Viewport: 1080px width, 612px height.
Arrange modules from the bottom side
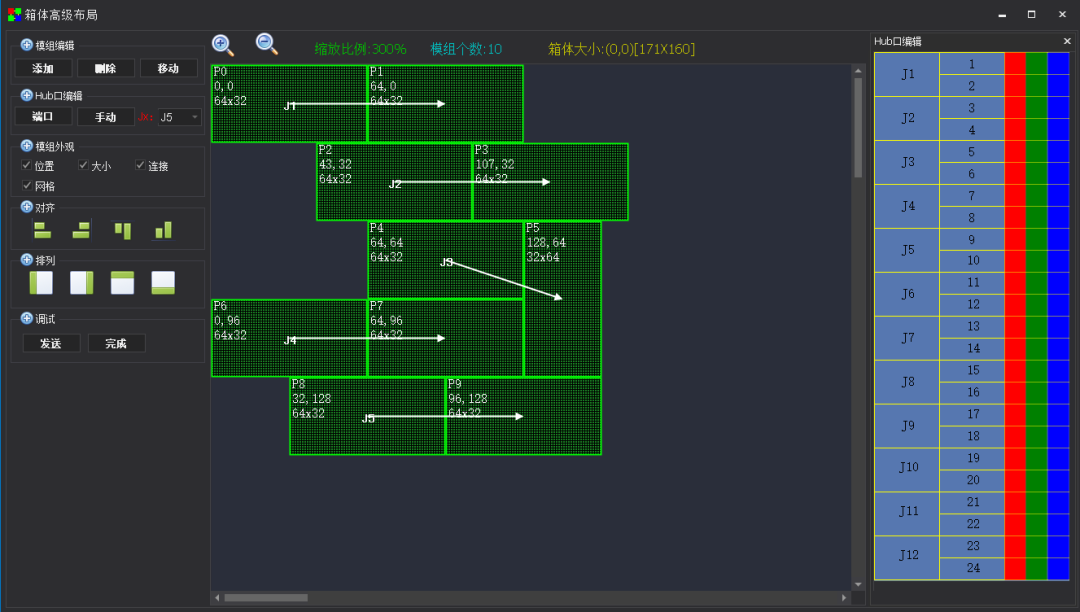pyautogui.click(x=162, y=283)
